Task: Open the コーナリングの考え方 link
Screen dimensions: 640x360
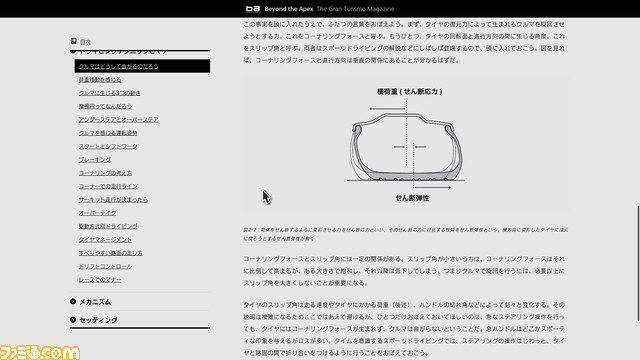Action: pos(105,173)
